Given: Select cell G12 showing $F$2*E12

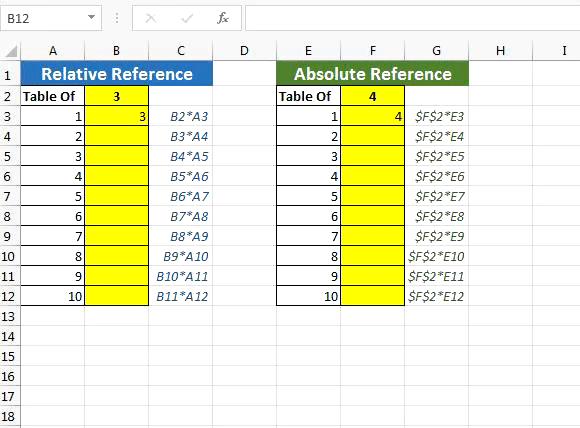Looking at the screenshot, I should tap(436, 296).
